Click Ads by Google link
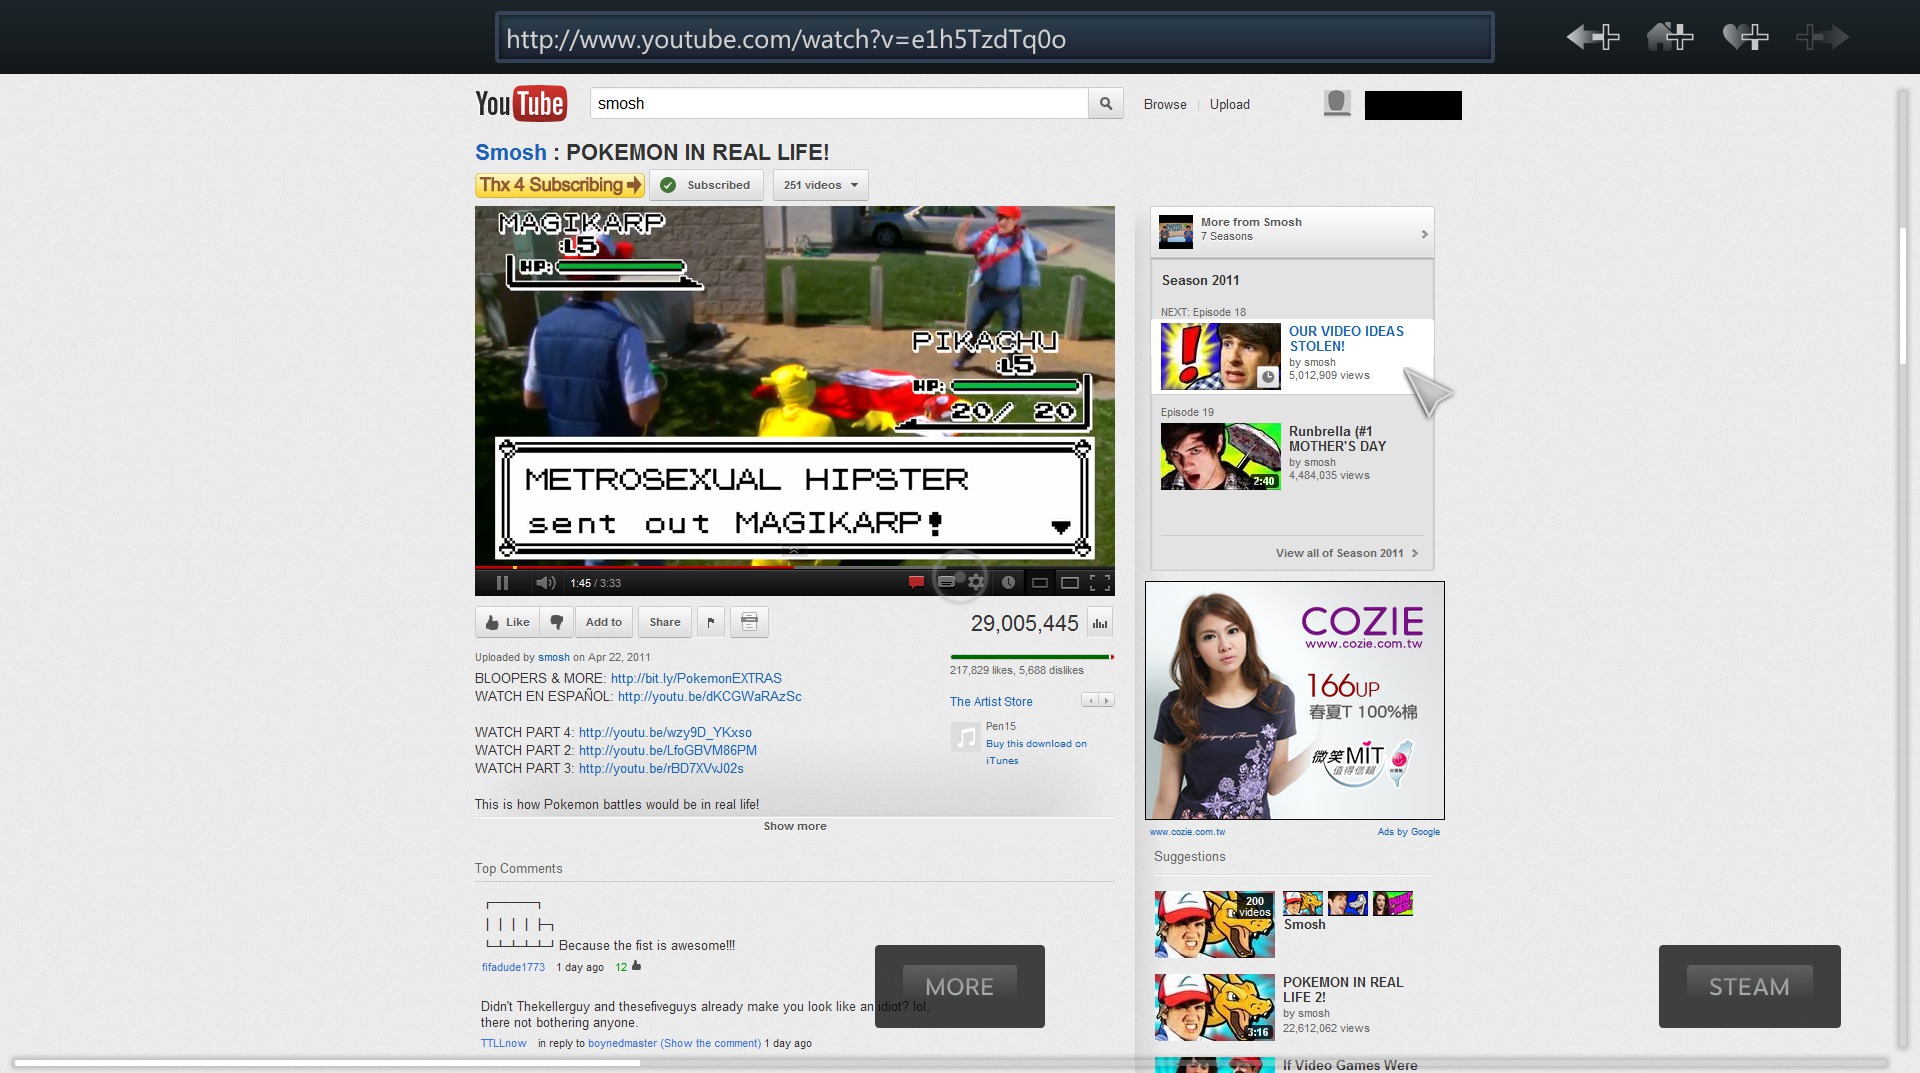The image size is (1920, 1073). click(x=1408, y=832)
